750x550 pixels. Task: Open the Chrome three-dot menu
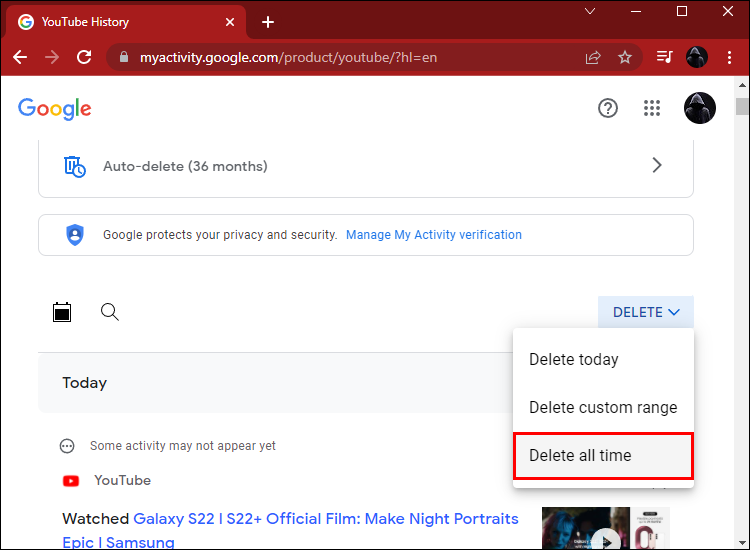(x=729, y=57)
